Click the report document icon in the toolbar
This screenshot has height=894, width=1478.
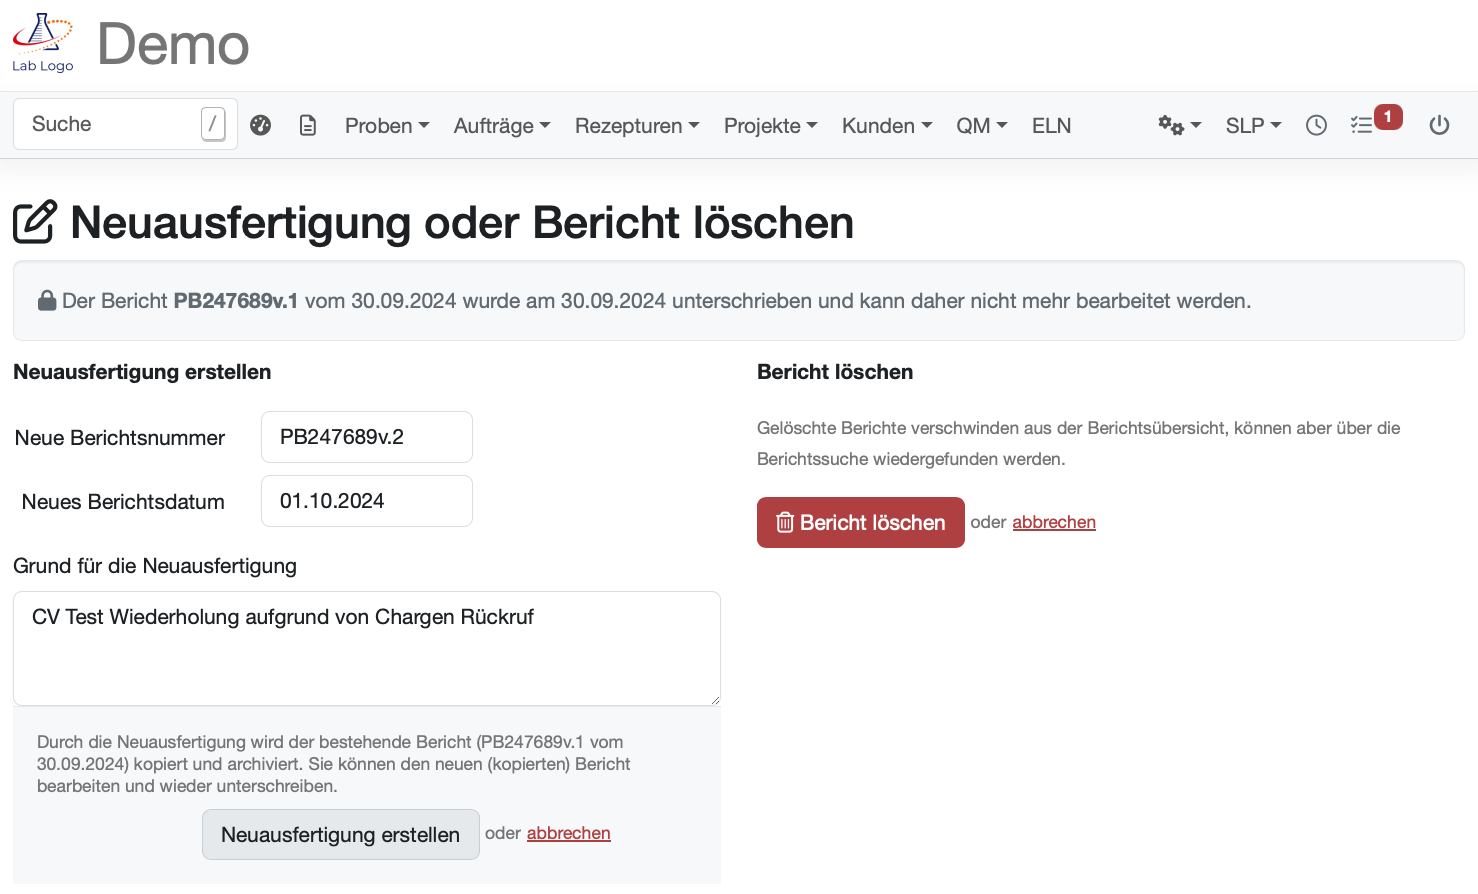(307, 124)
